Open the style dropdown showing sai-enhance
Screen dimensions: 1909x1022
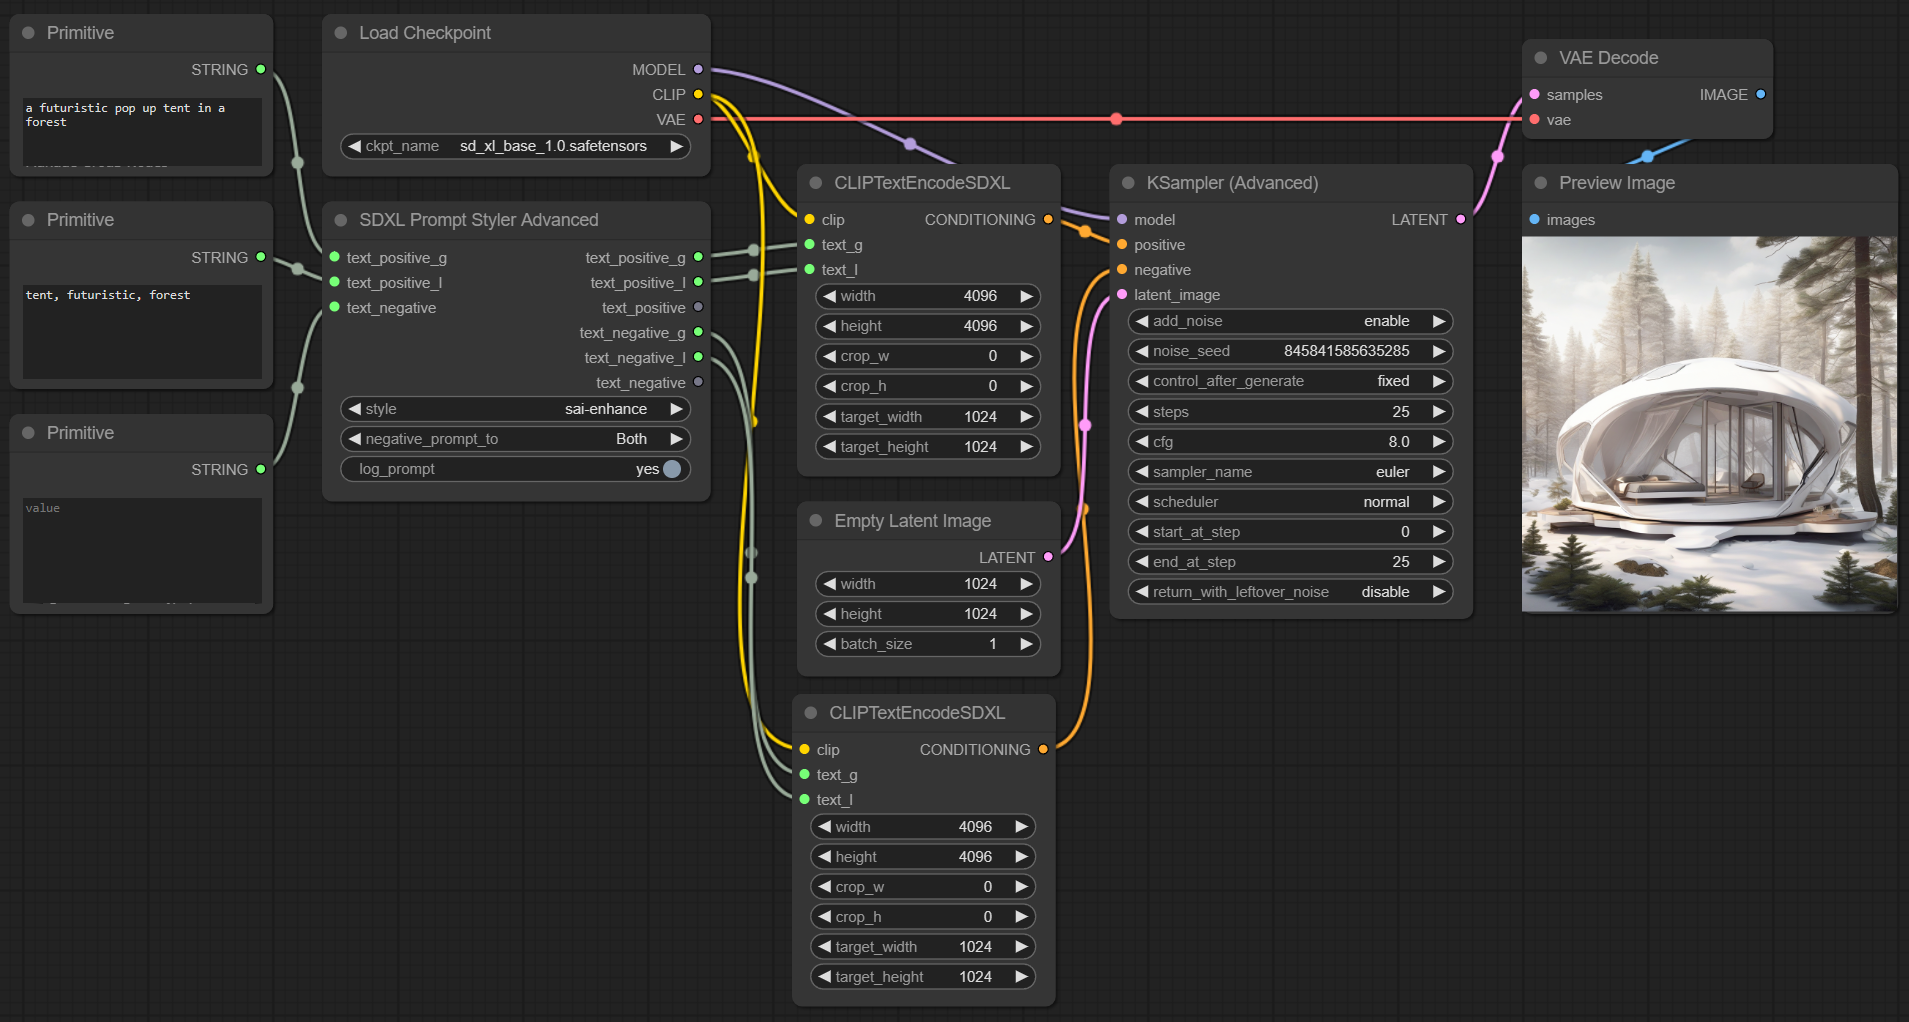[x=515, y=409]
